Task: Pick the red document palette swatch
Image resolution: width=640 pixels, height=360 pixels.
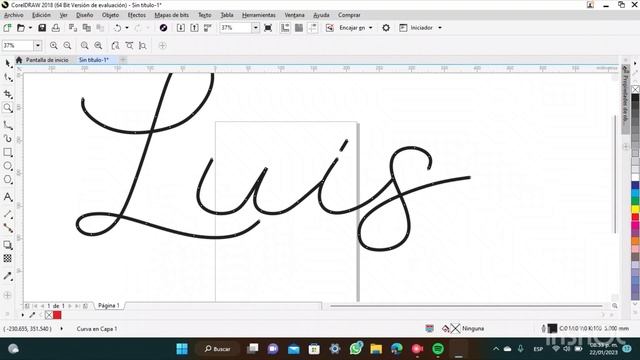Action: click(57, 315)
